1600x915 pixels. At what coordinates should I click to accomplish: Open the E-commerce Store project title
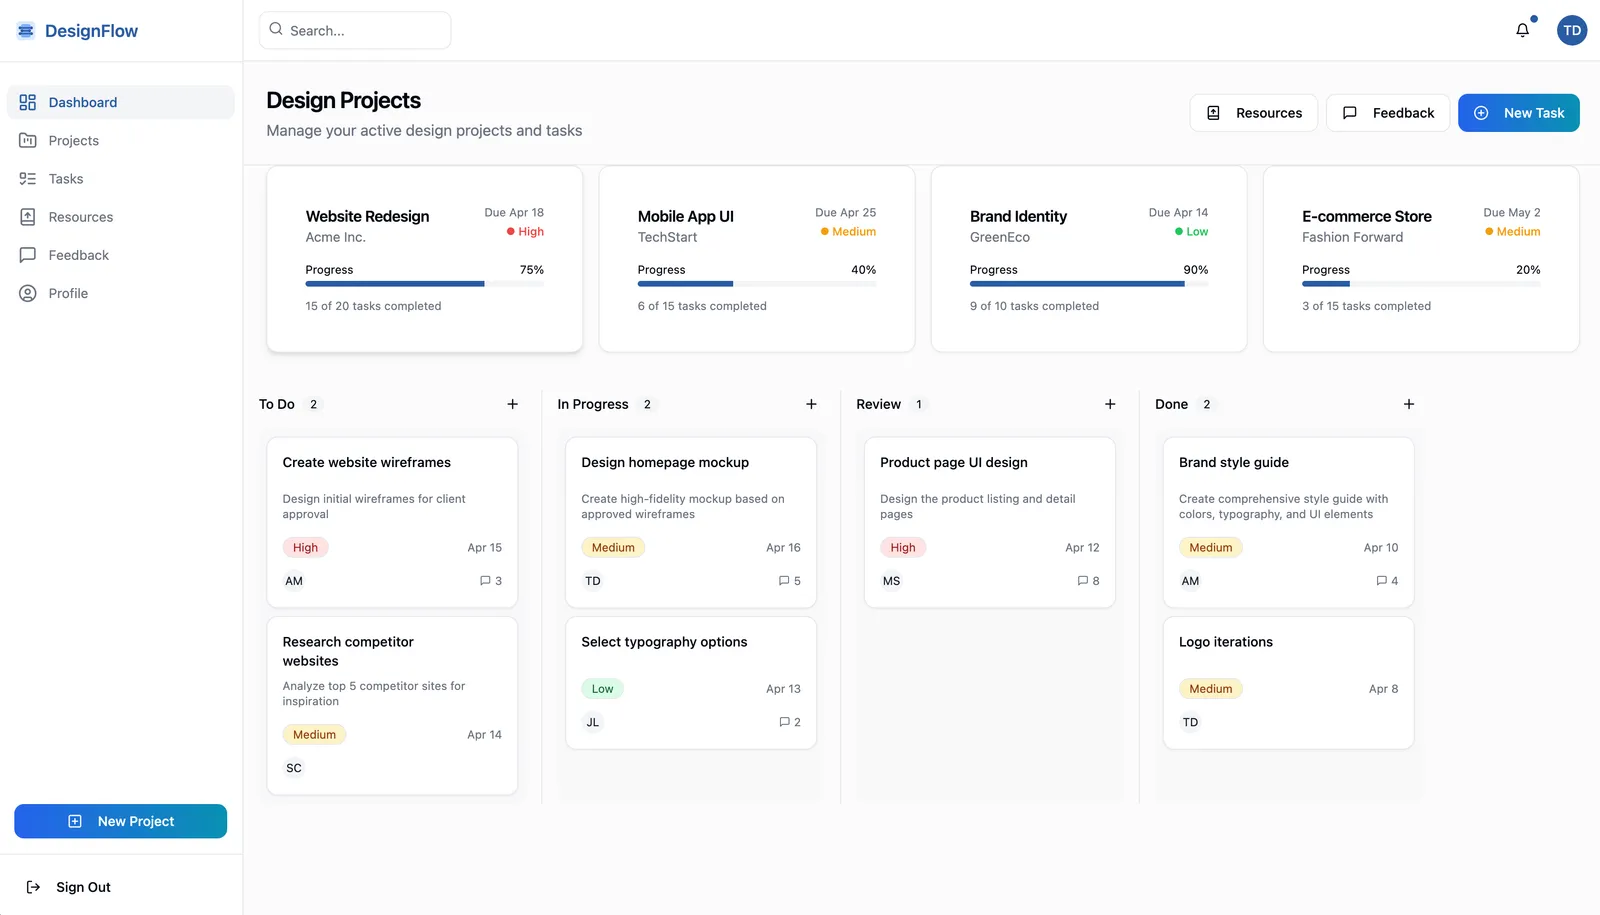1367,216
